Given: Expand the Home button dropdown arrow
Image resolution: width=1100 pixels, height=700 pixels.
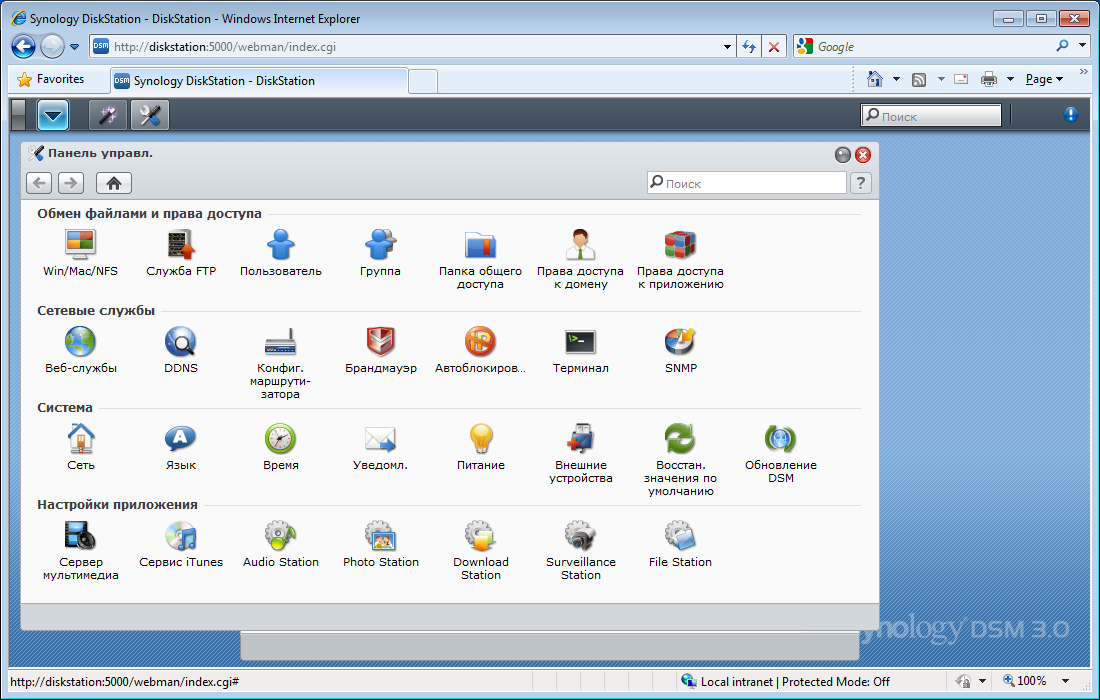Looking at the screenshot, I should (x=896, y=79).
